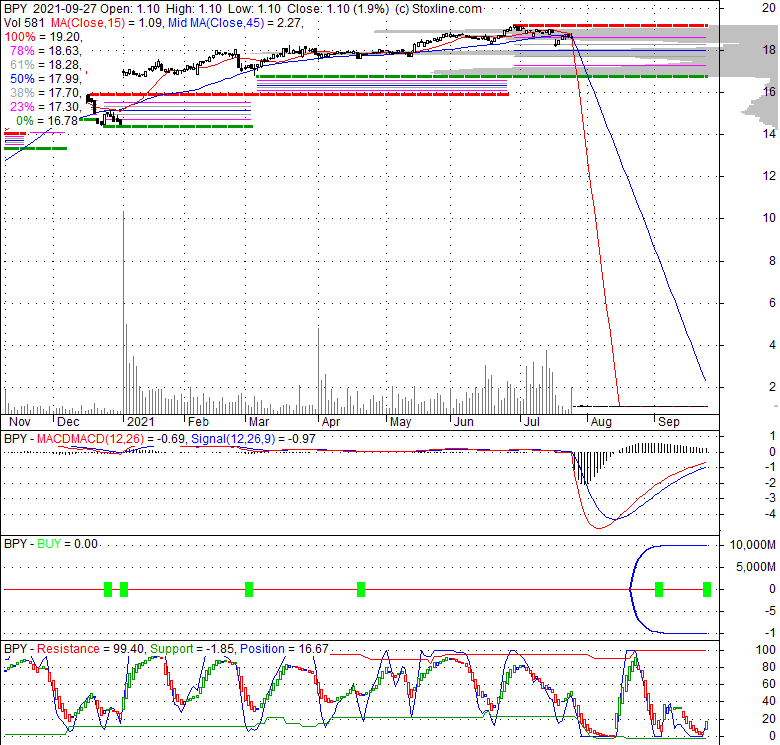Screen dimensions: 780x745
Task: Click the 38% = 17.70 Fibonacci level label
Action: pyautogui.click(x=46, y=93)
